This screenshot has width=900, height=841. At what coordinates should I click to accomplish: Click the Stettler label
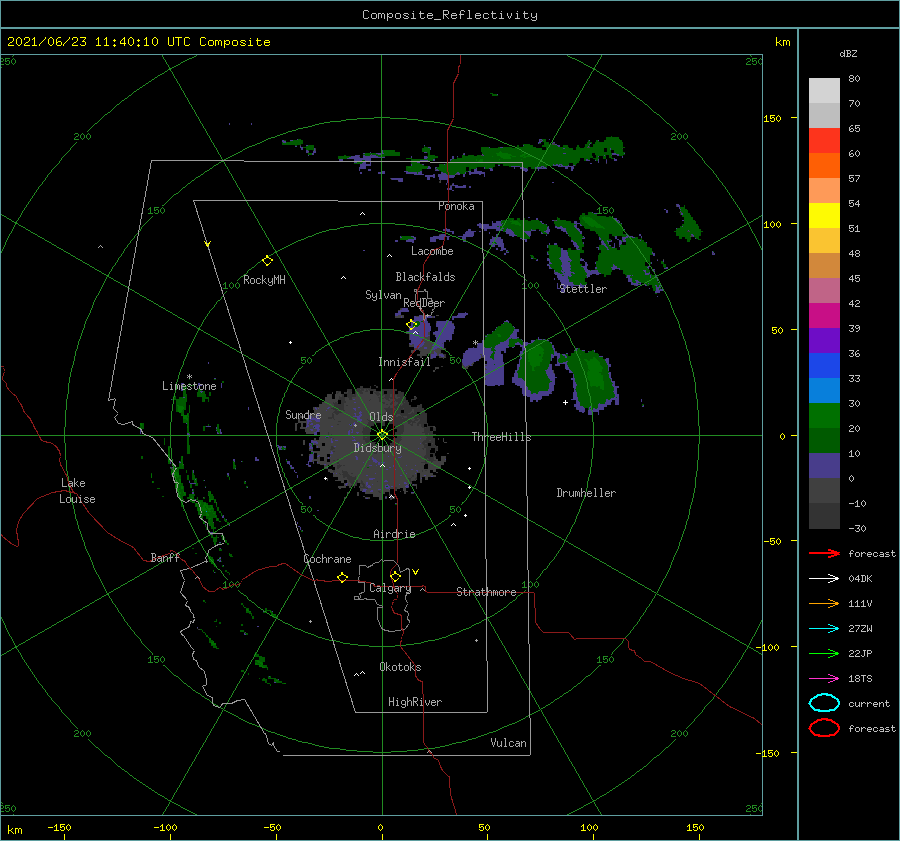click(x=583, y=289)
